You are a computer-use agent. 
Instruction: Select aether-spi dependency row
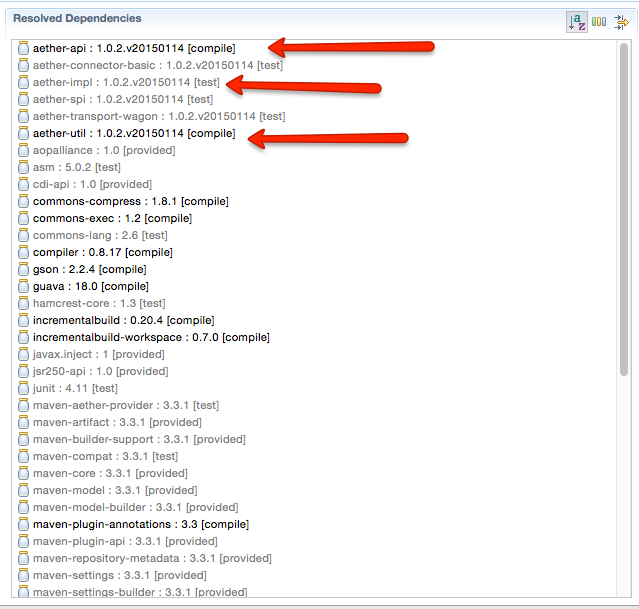pos(123,99)
